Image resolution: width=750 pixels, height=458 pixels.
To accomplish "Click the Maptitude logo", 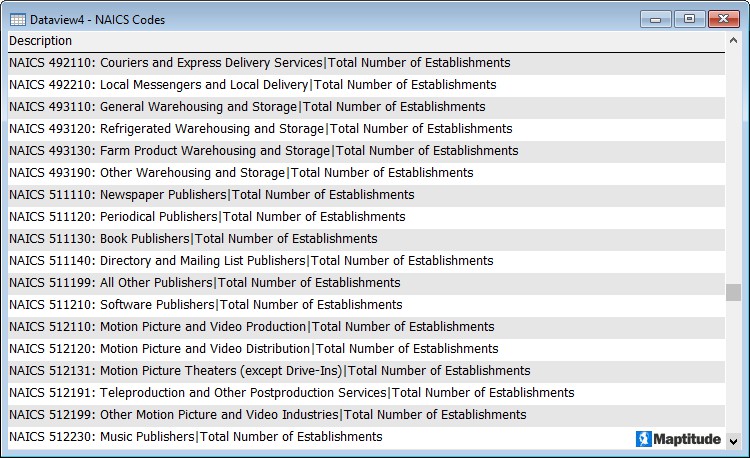I will (x=679, y=439).
